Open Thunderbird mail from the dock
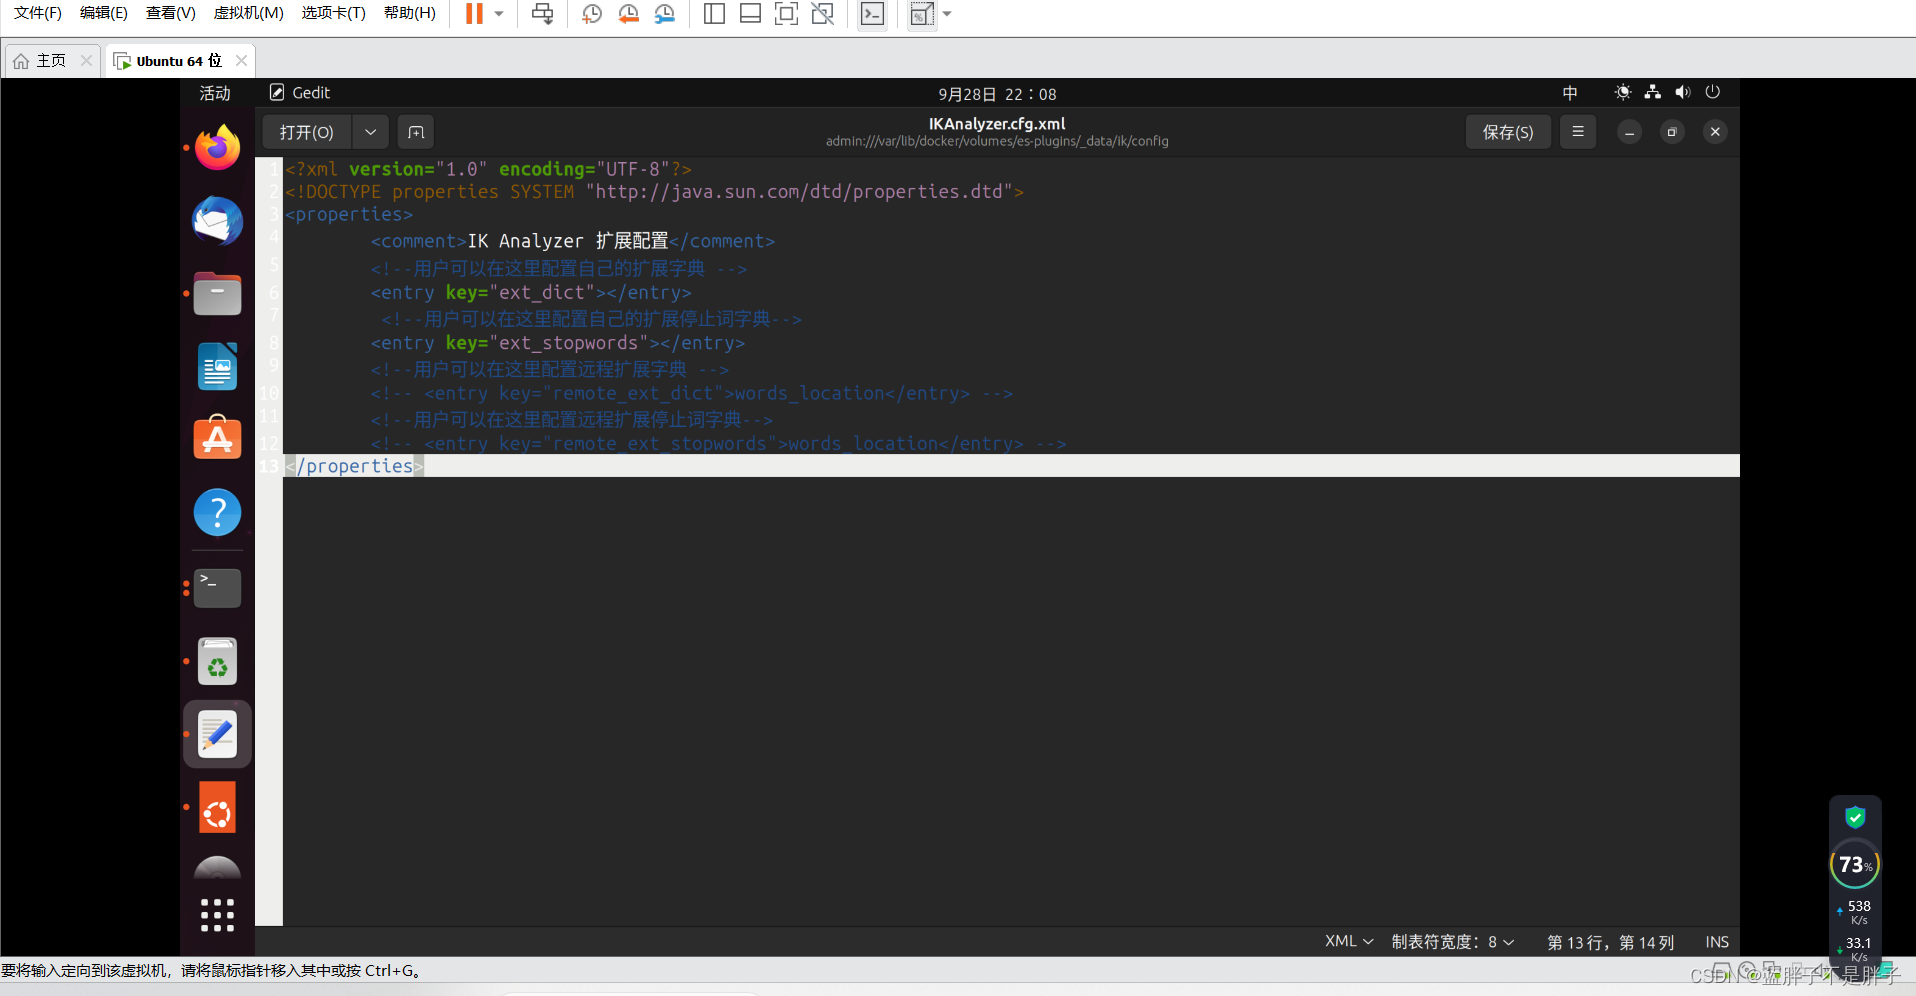Viewport: 1916px width, 996px height. (x=217, y=221)
